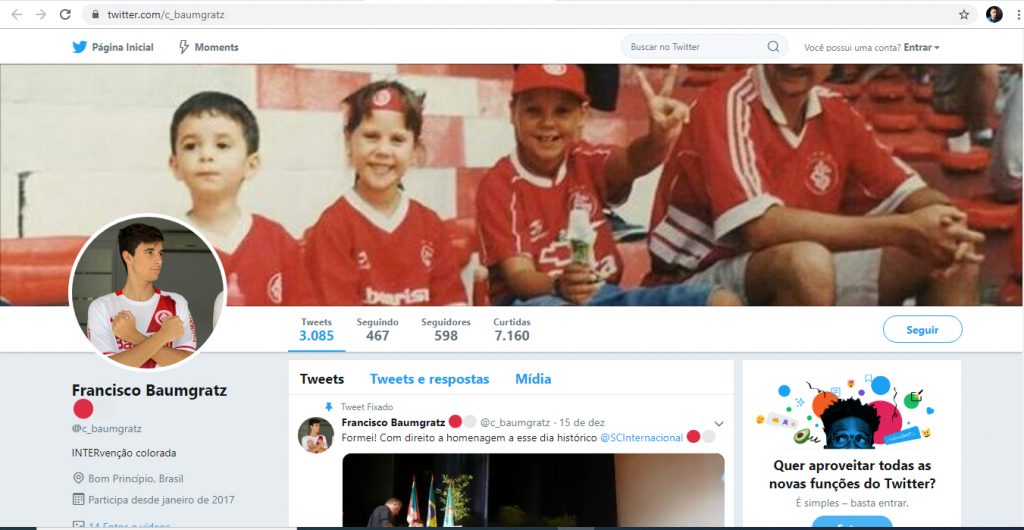Click the padlock site security icon
This screenshot has width=1024, height=530.
[95, 14]
